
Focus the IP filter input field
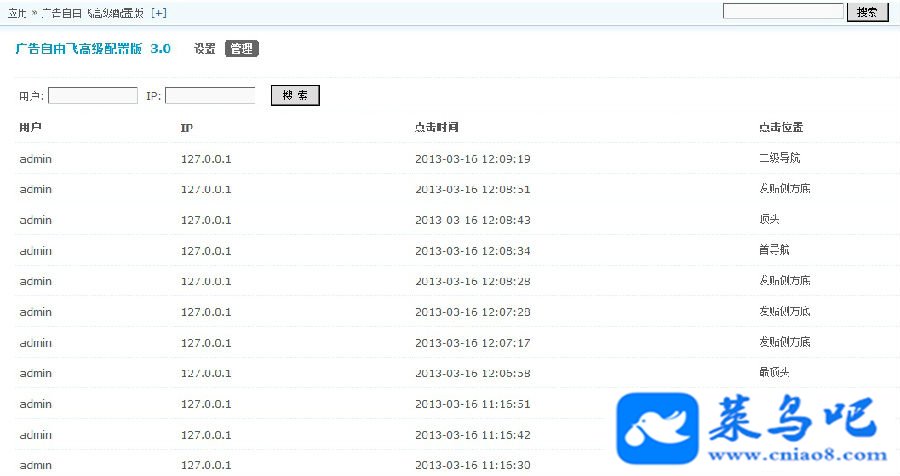click(210, 95)
